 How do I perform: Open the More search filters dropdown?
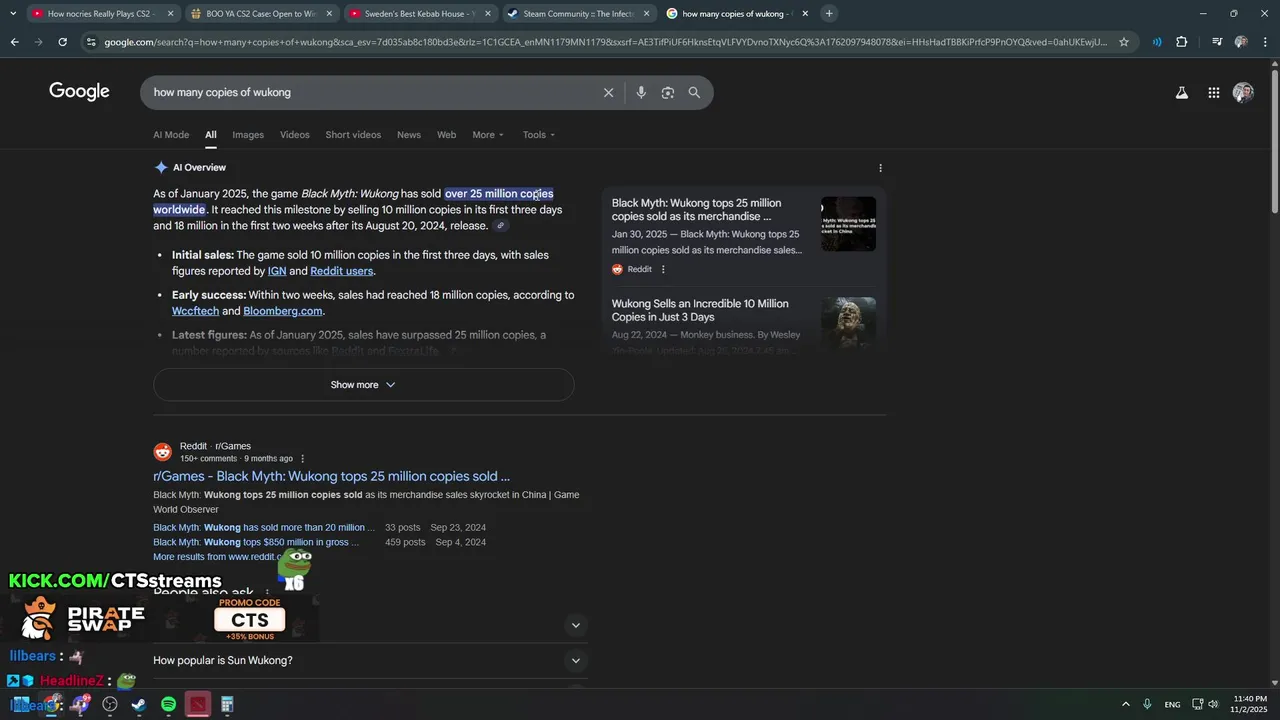pyautogui.click(x=488, y=135)
